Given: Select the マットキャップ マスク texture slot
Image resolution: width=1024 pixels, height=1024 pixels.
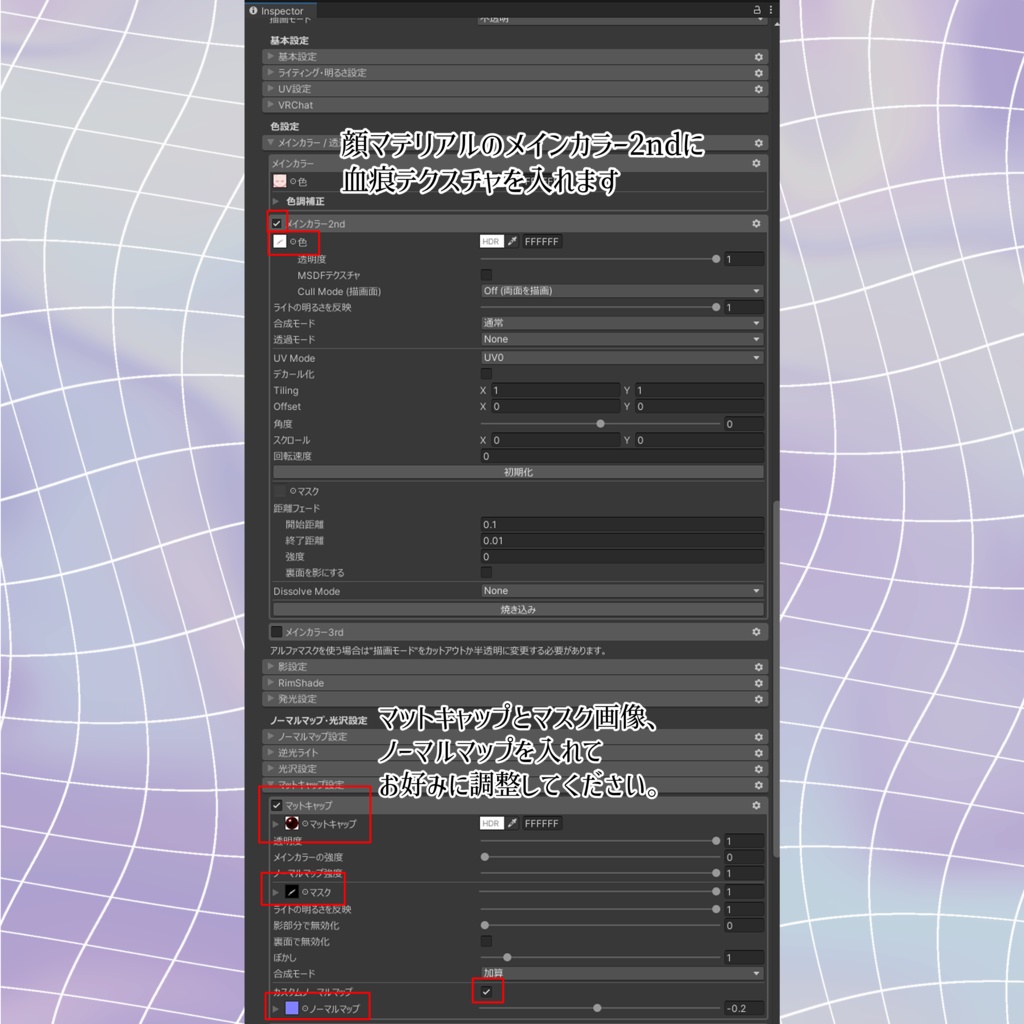Looking at the screenshot, I should 292,891.
